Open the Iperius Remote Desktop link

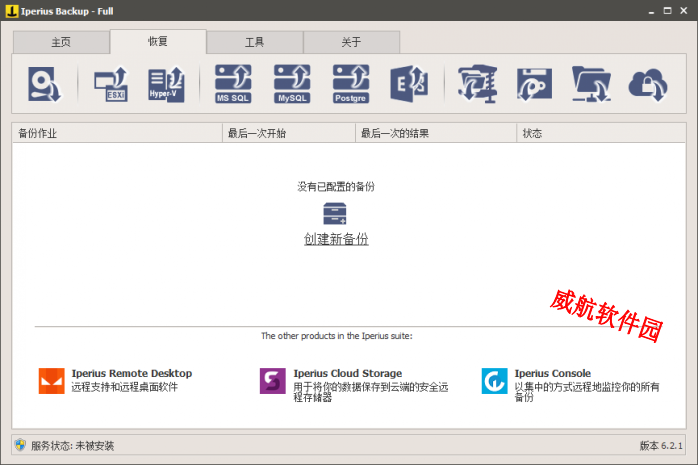131,373
